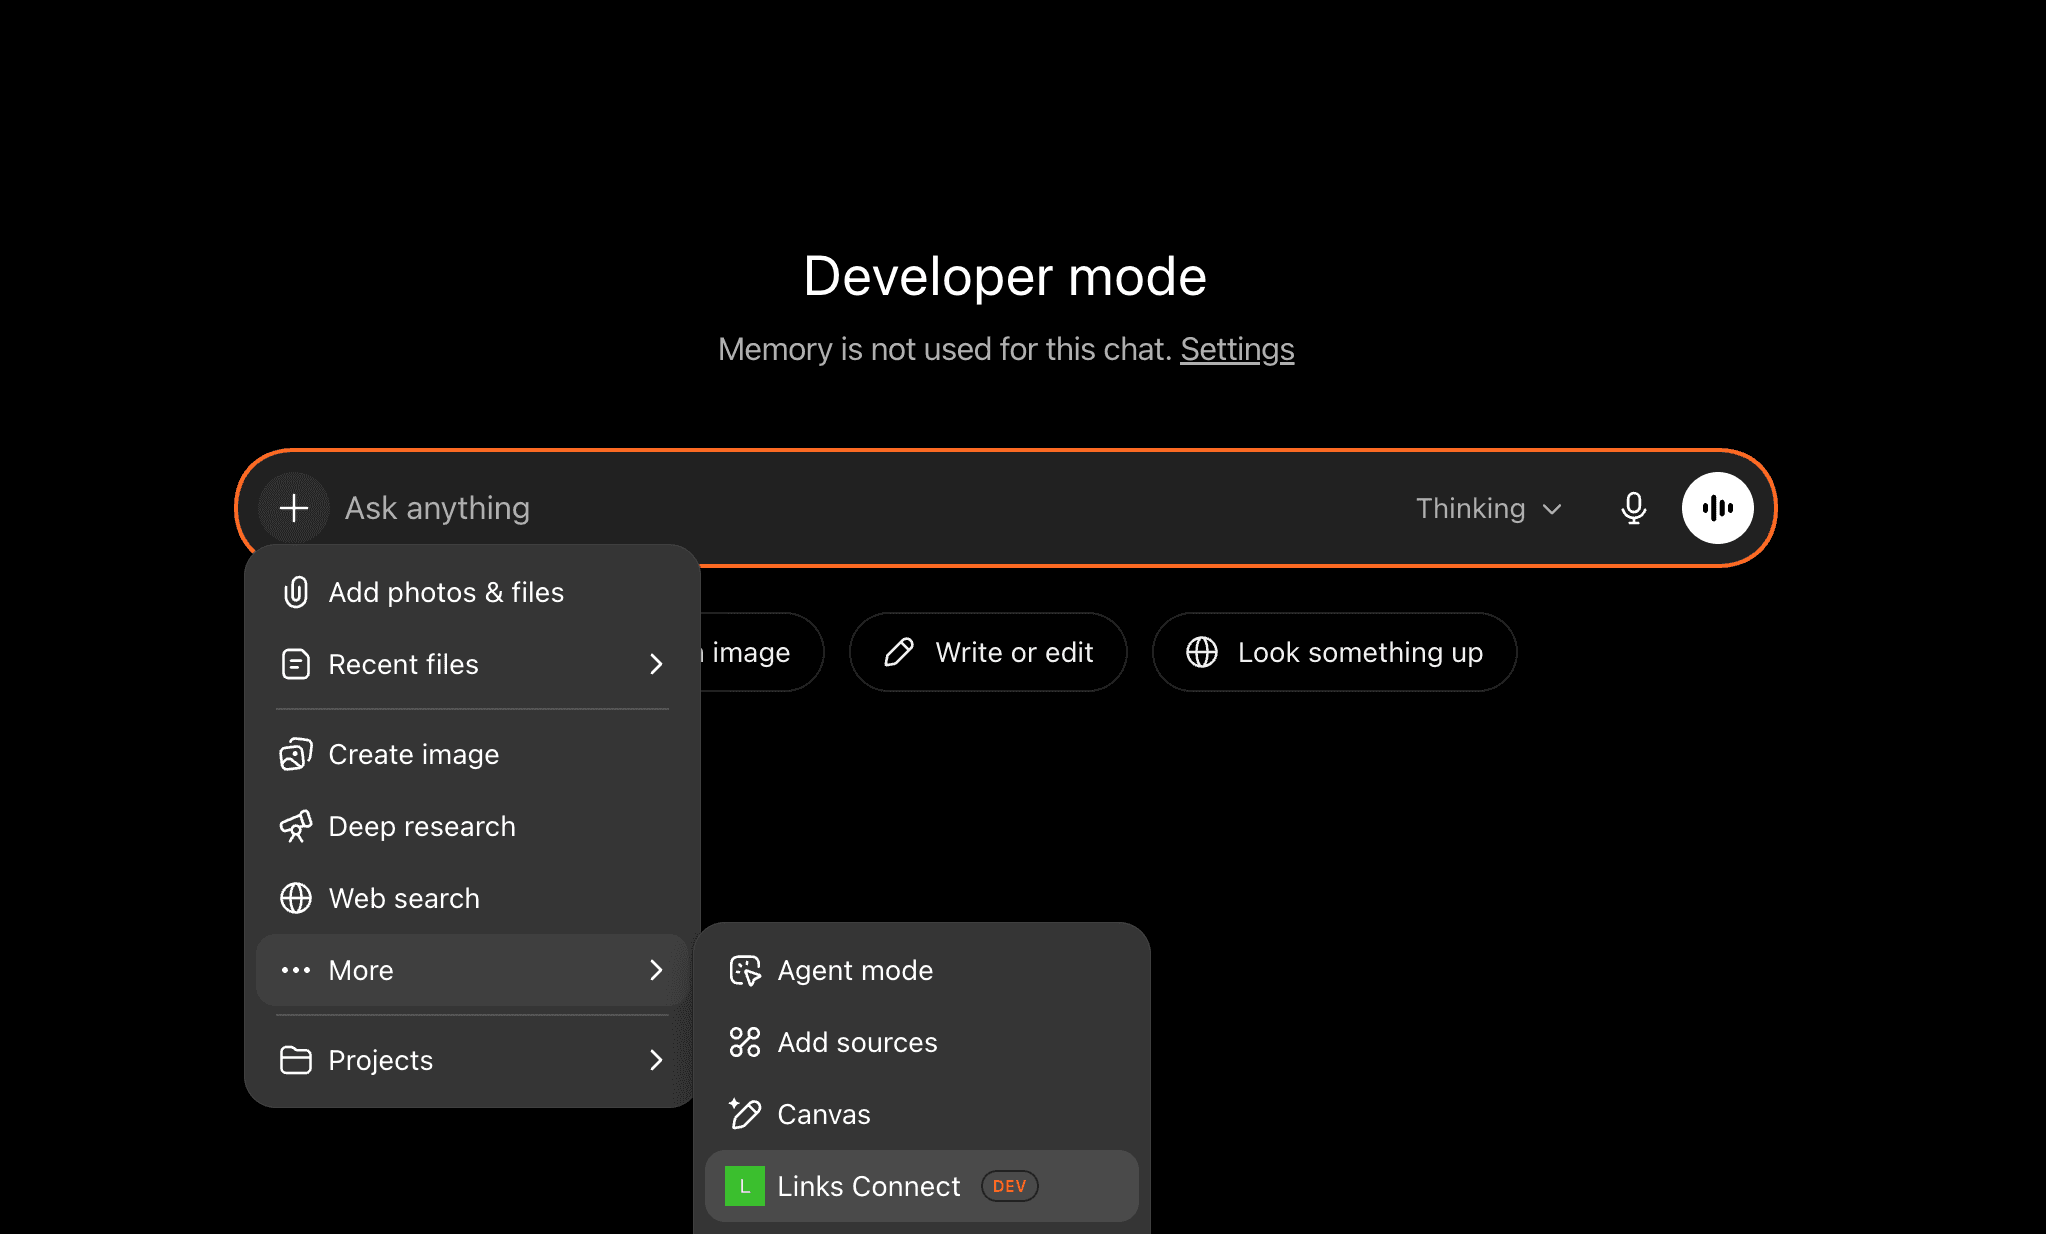This screenshot has height=1234, width=2046.
Task: Click the Recent files label
Action: (x=404, y=664)
